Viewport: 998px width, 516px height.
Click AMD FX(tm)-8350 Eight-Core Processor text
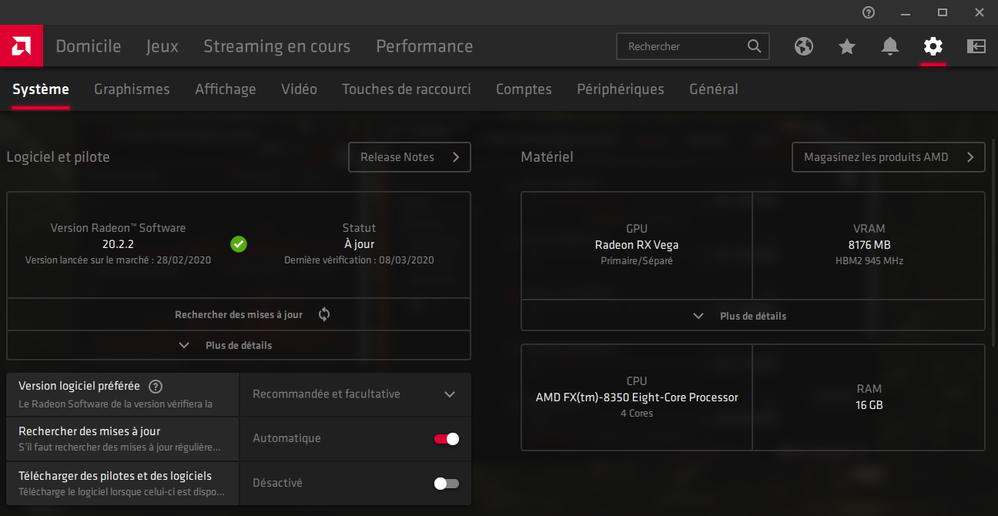pos(636,398)
